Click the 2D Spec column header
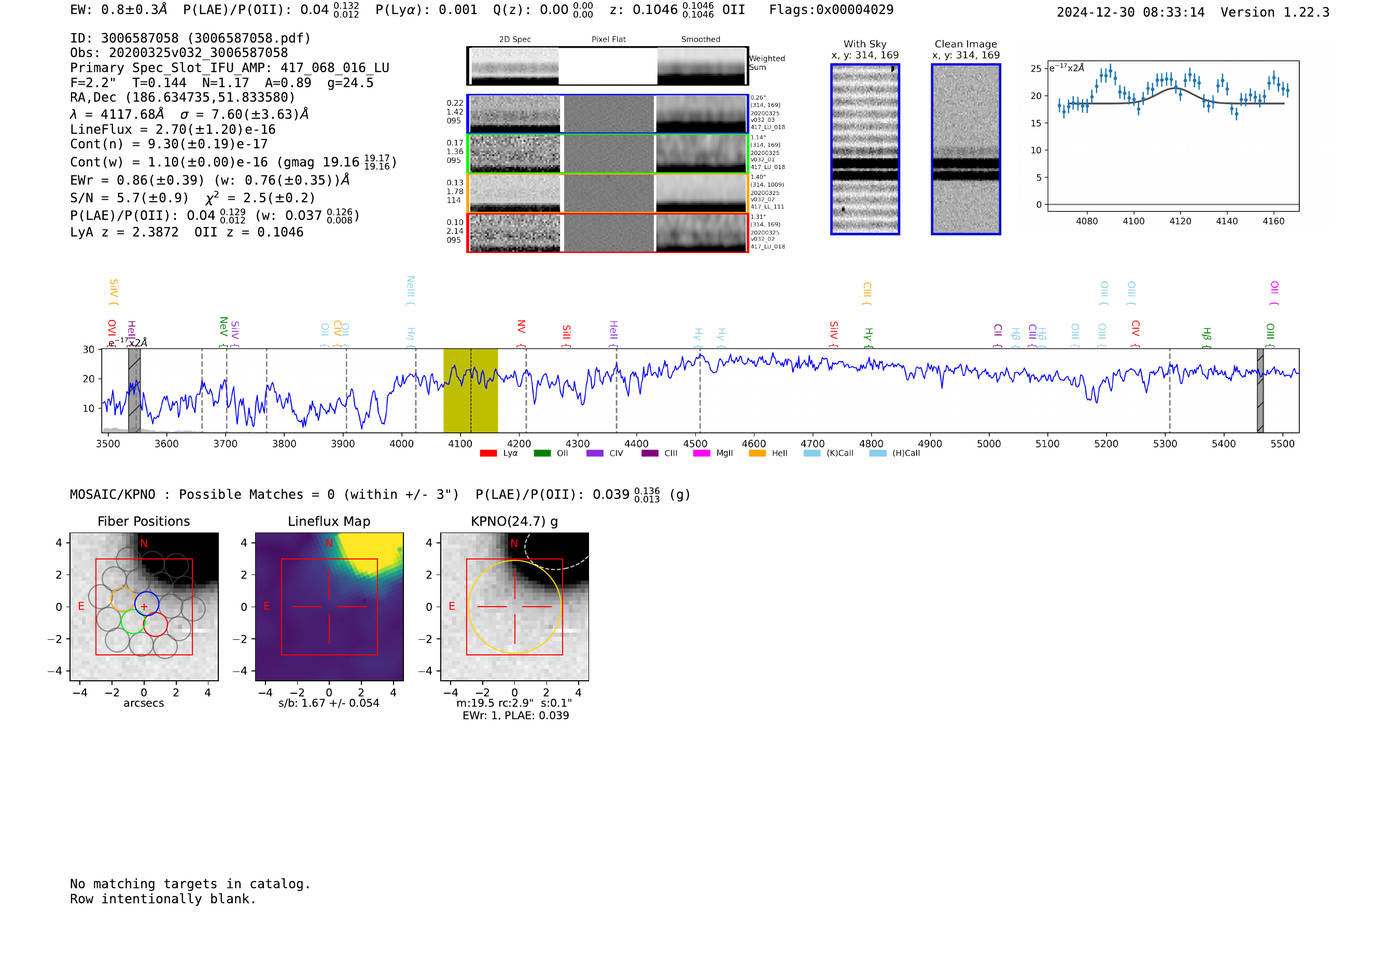1400x953 pixels. pos(515,39)
